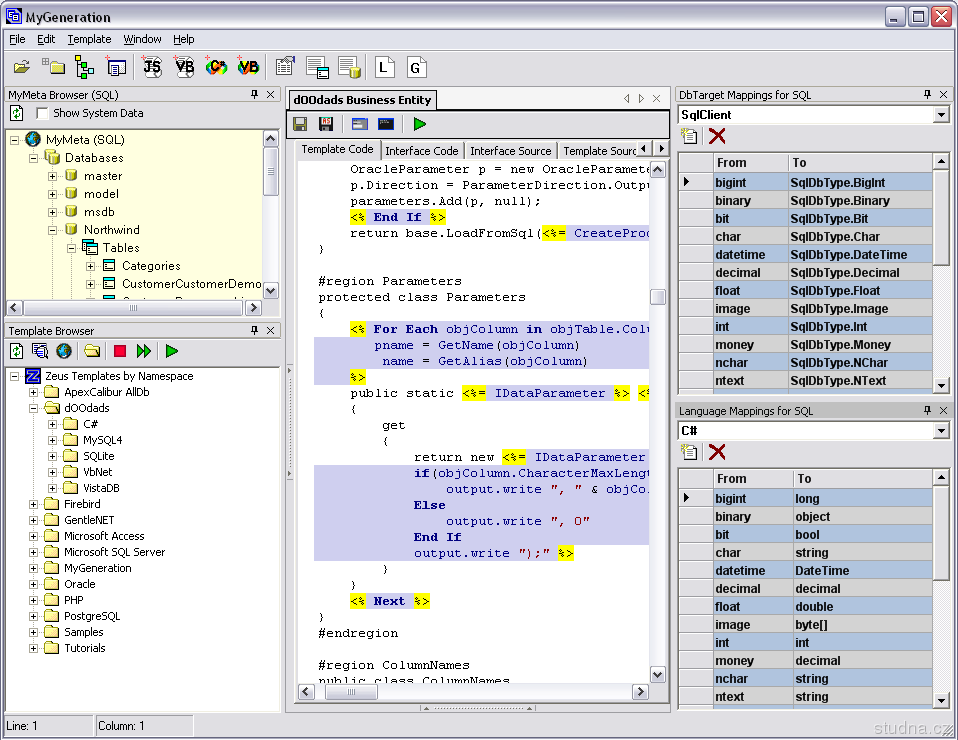The height and width of the screenshot is (740, 958).
Task: Click the new C# template icon
Action: coord(216,67)
